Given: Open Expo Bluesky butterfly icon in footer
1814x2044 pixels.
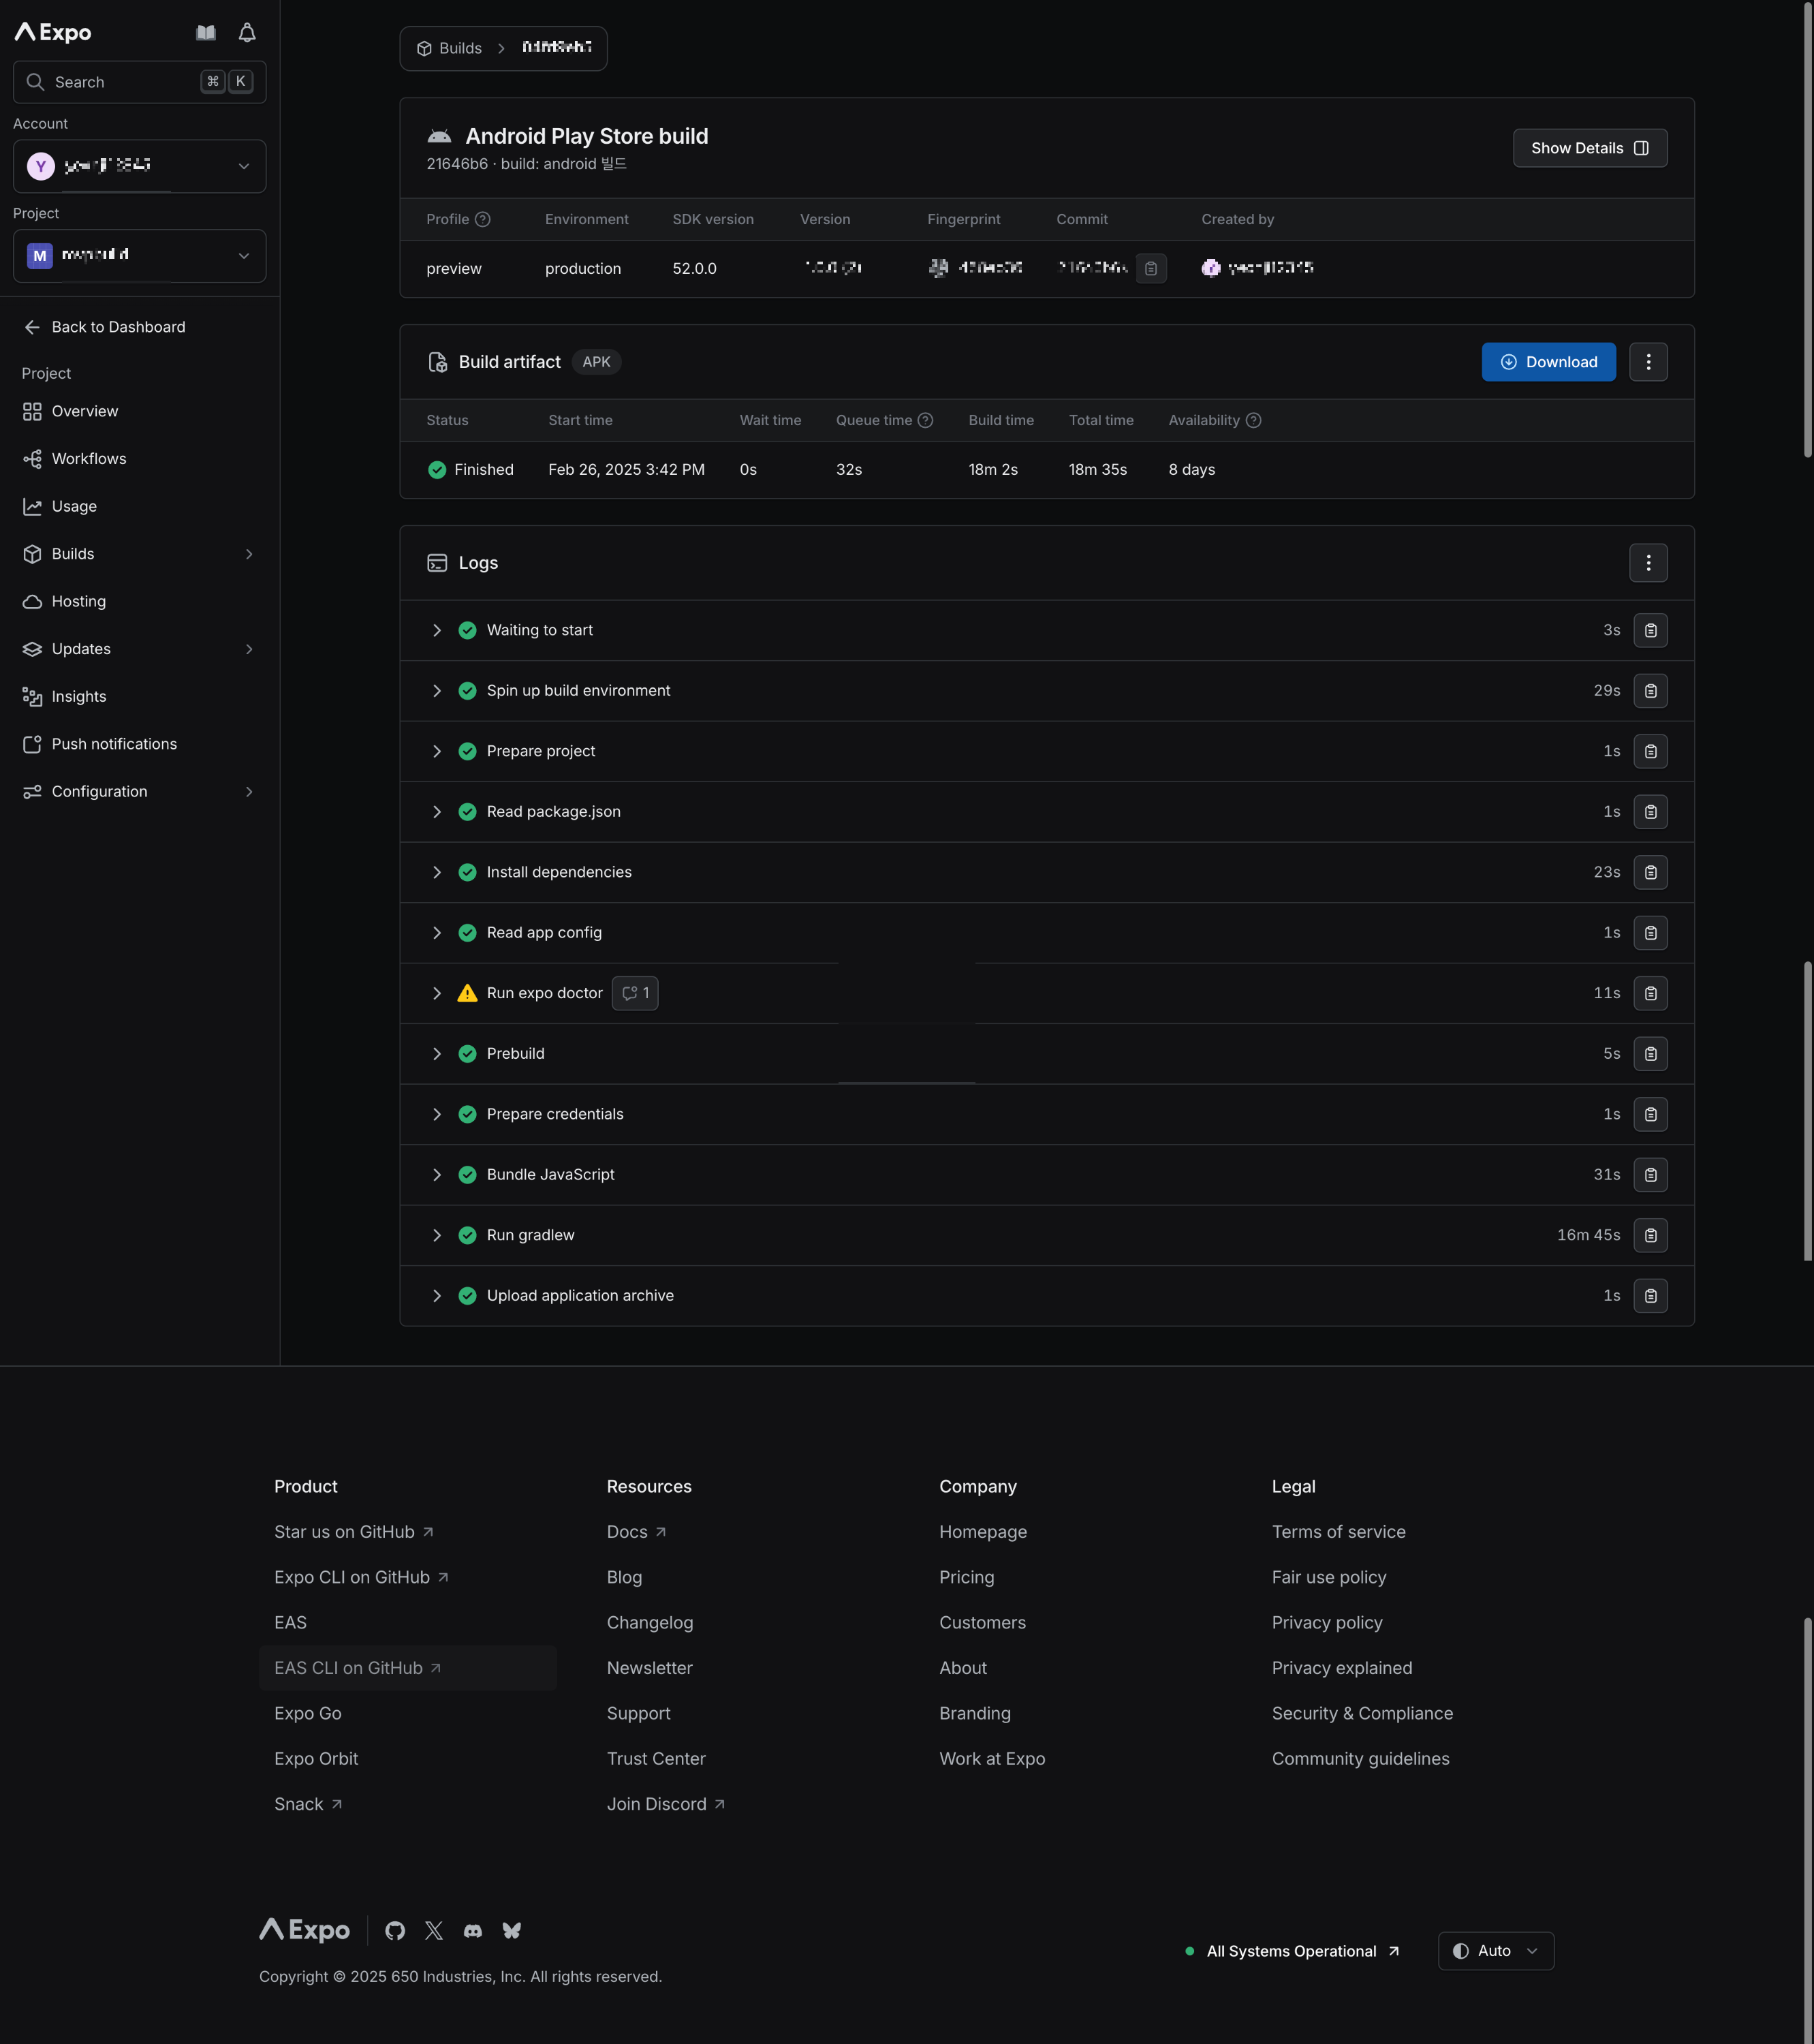Looking at the screenshot, I should [x=512, y=1930].
